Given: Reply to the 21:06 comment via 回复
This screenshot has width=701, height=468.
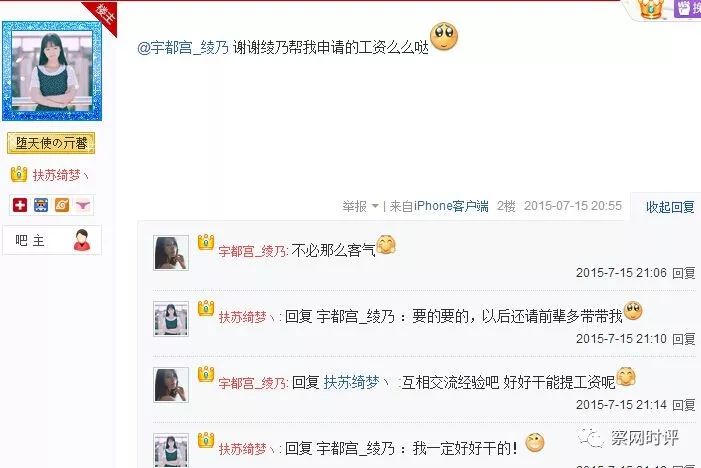Looking at the screenshot, I should click(684, 273).
